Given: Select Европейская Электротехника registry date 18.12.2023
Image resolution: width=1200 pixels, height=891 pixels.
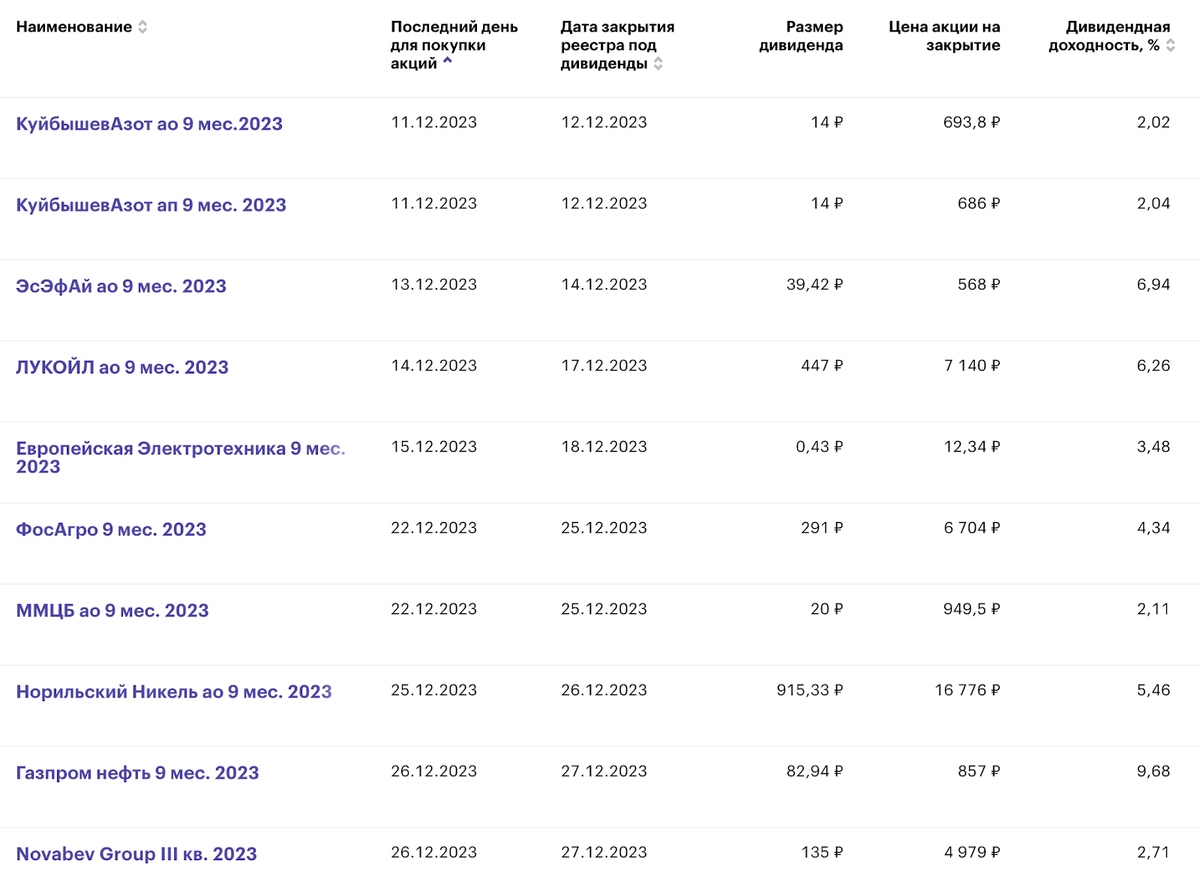Looking at the screenshot, I should 604,446.
